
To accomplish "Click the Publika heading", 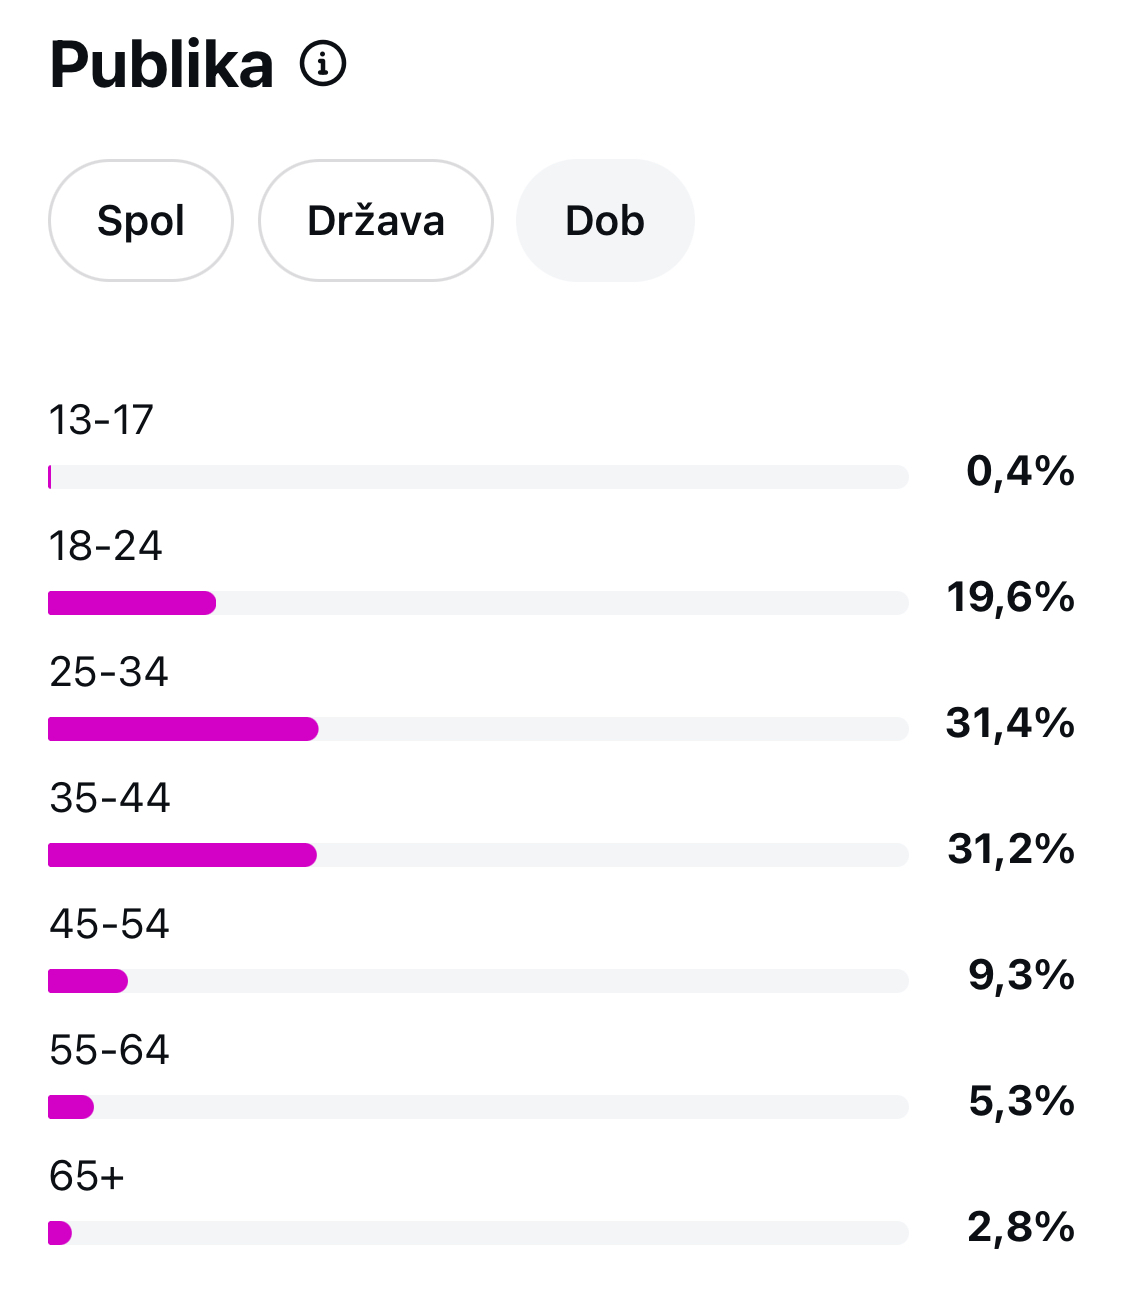I will point(161,65).
